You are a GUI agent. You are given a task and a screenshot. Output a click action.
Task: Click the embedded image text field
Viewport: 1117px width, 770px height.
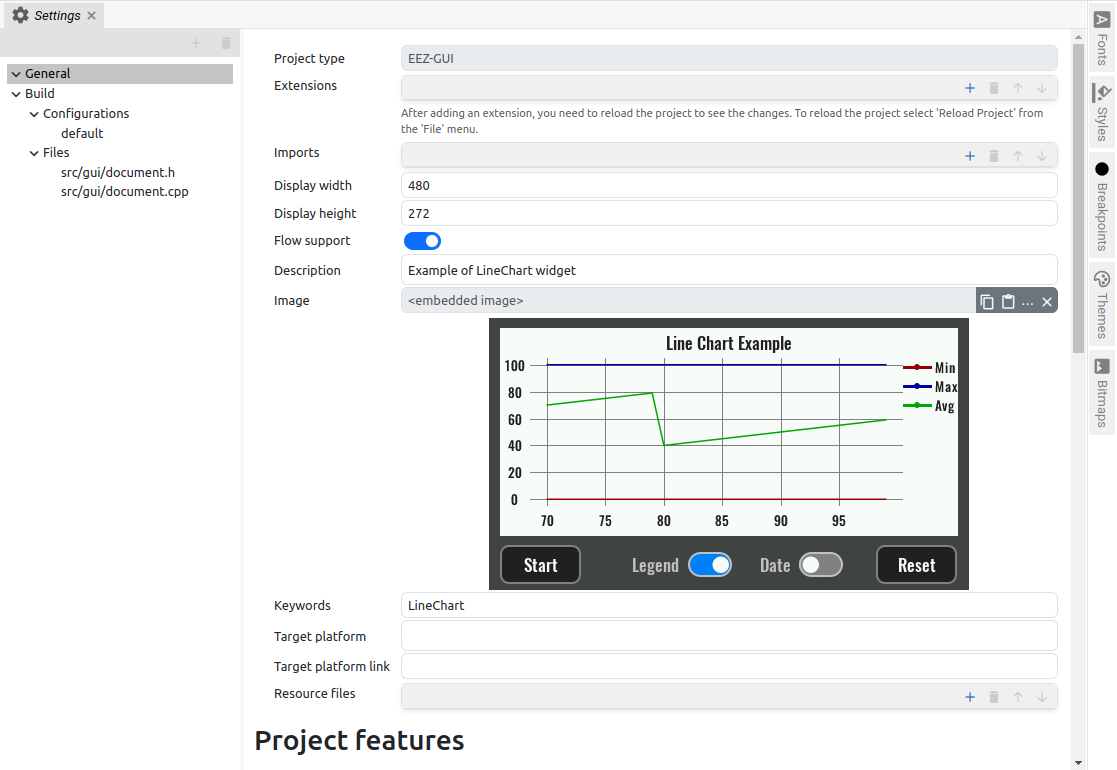click(x=688, y=301)
